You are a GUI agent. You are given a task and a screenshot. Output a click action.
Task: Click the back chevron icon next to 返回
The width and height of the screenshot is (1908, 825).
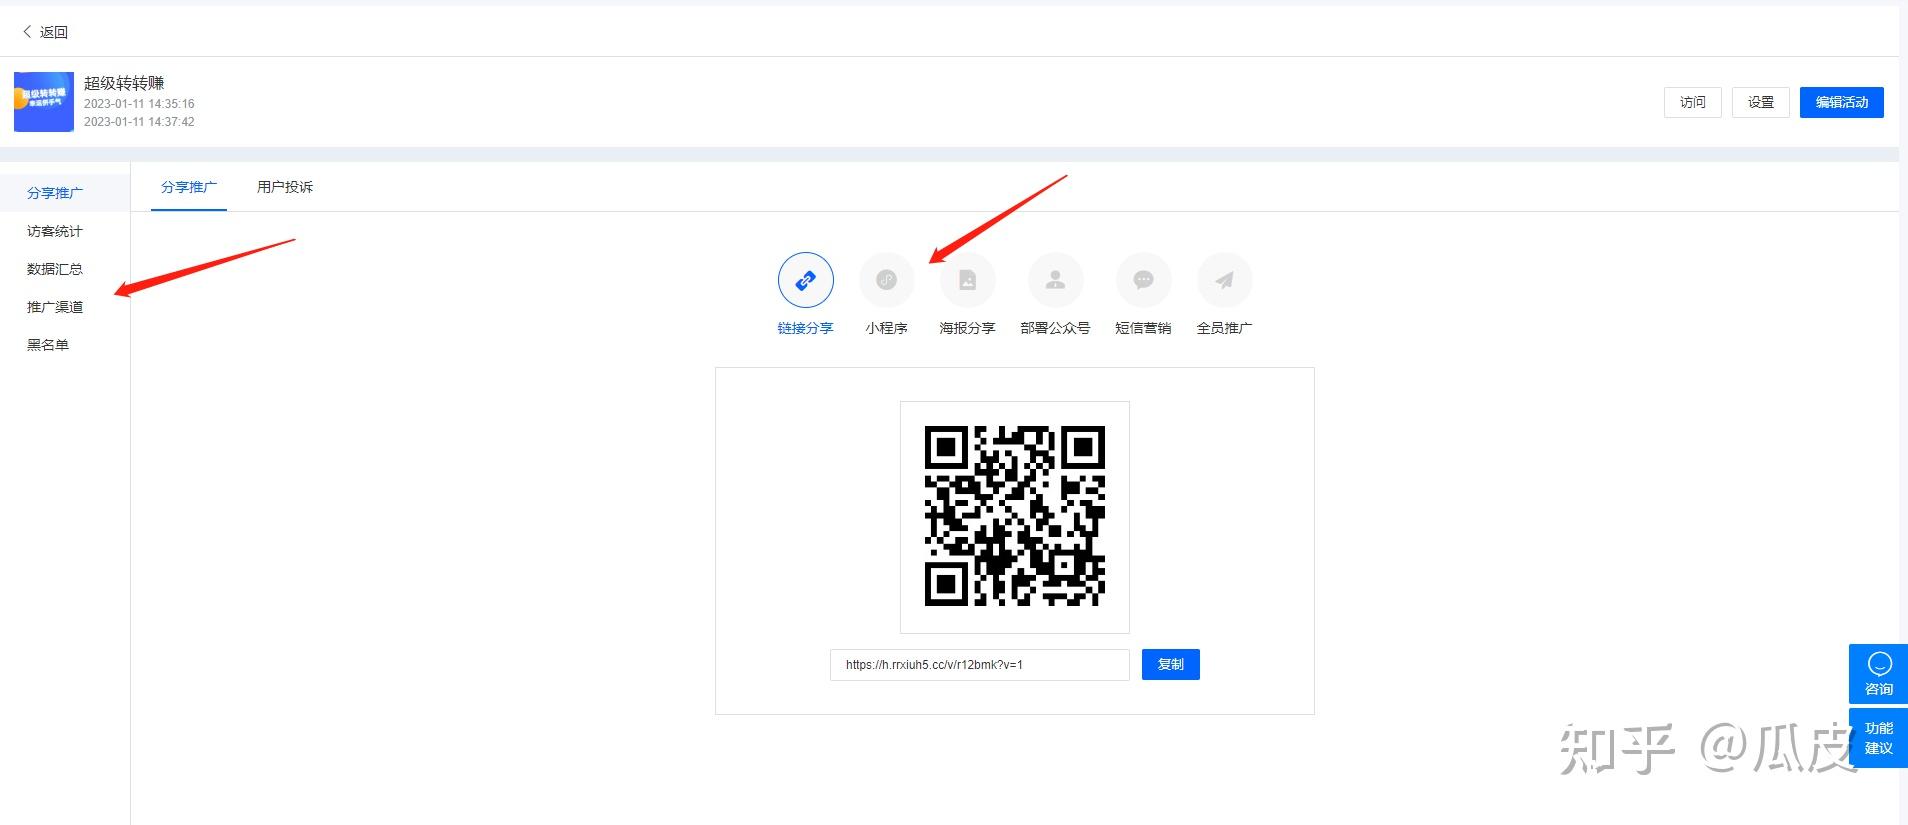click(x=27, y=32)
